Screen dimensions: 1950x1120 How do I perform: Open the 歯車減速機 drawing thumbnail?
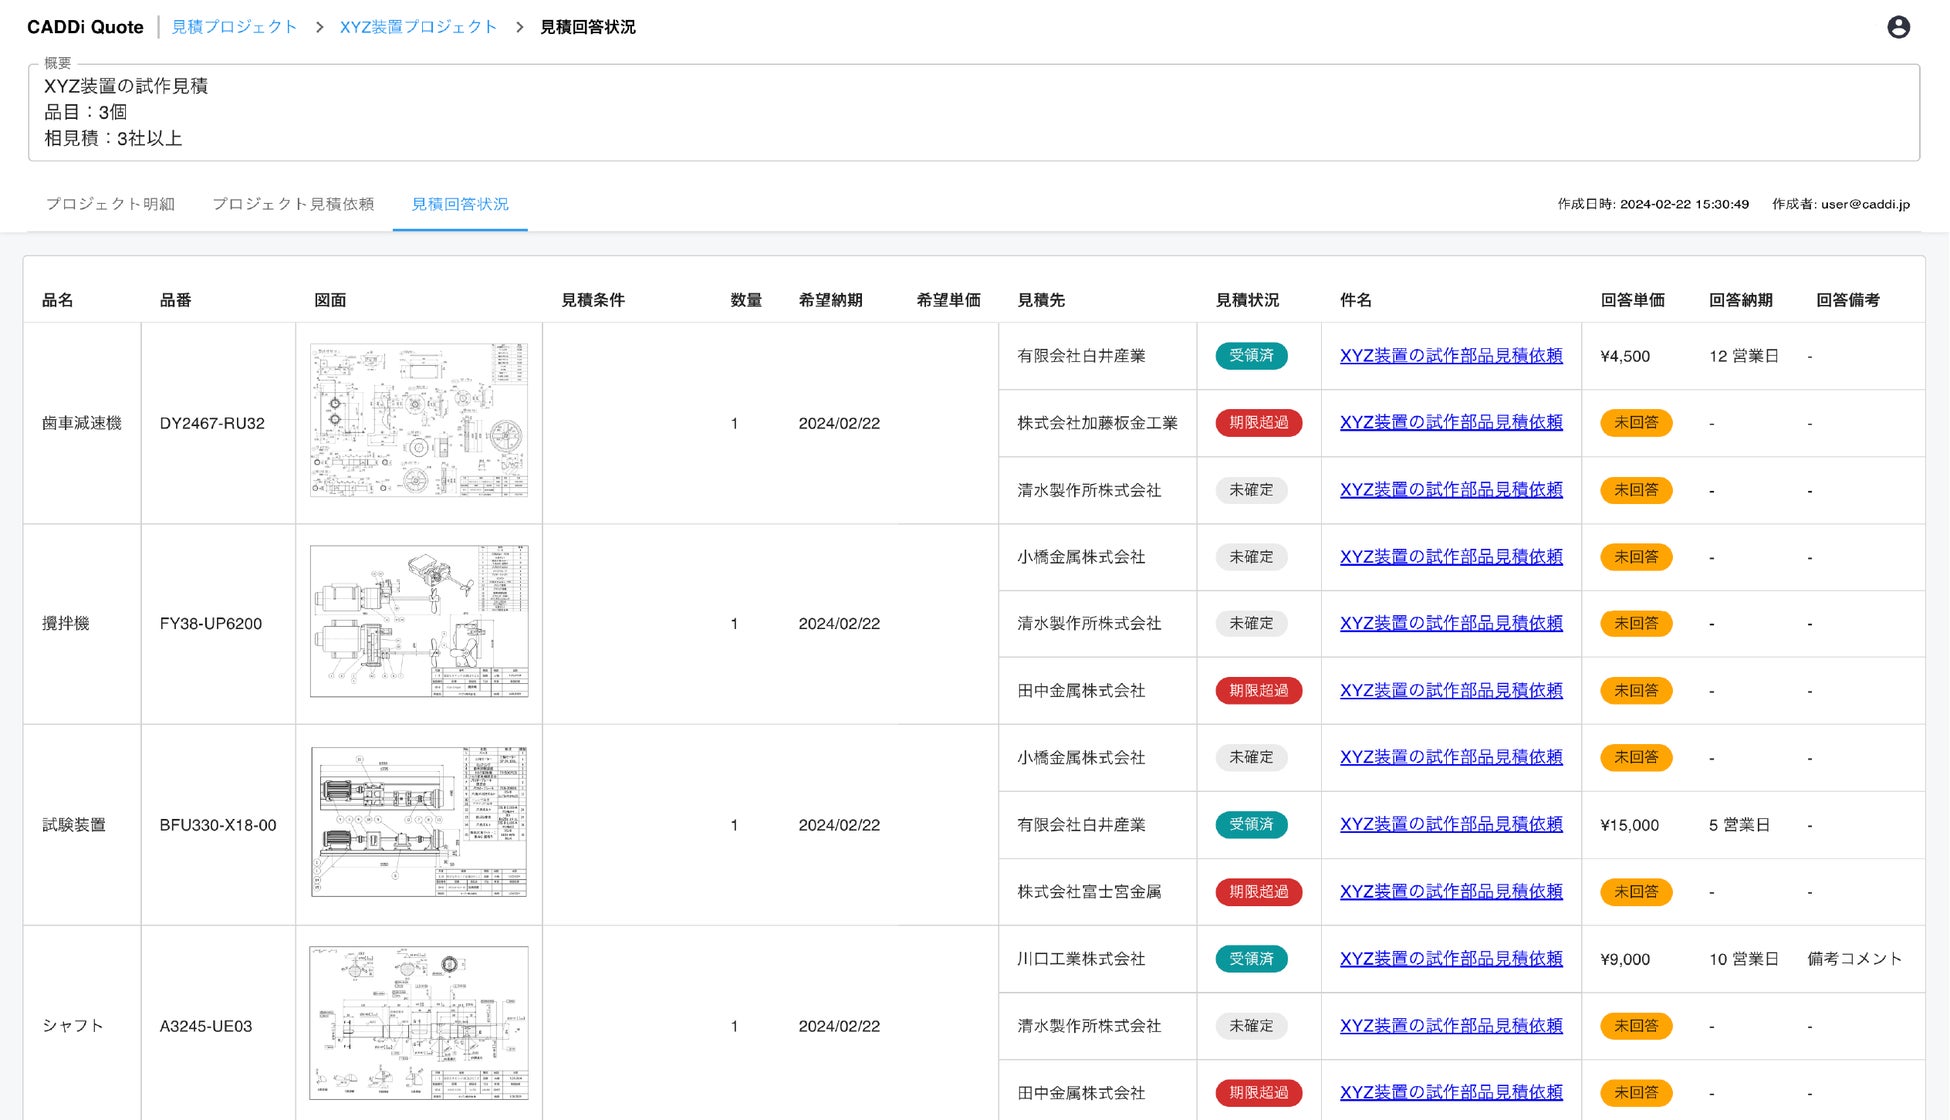tap(419, 421)
